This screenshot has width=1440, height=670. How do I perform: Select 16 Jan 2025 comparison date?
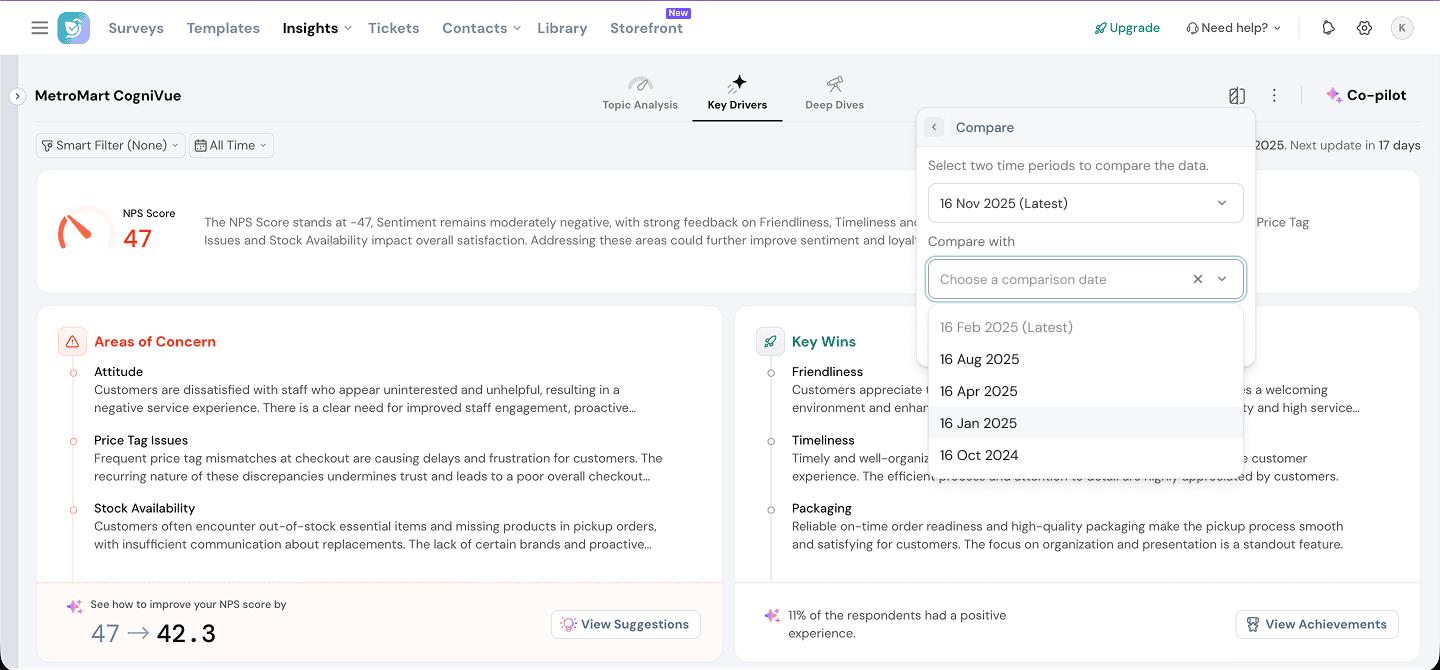tap(978, 423)
